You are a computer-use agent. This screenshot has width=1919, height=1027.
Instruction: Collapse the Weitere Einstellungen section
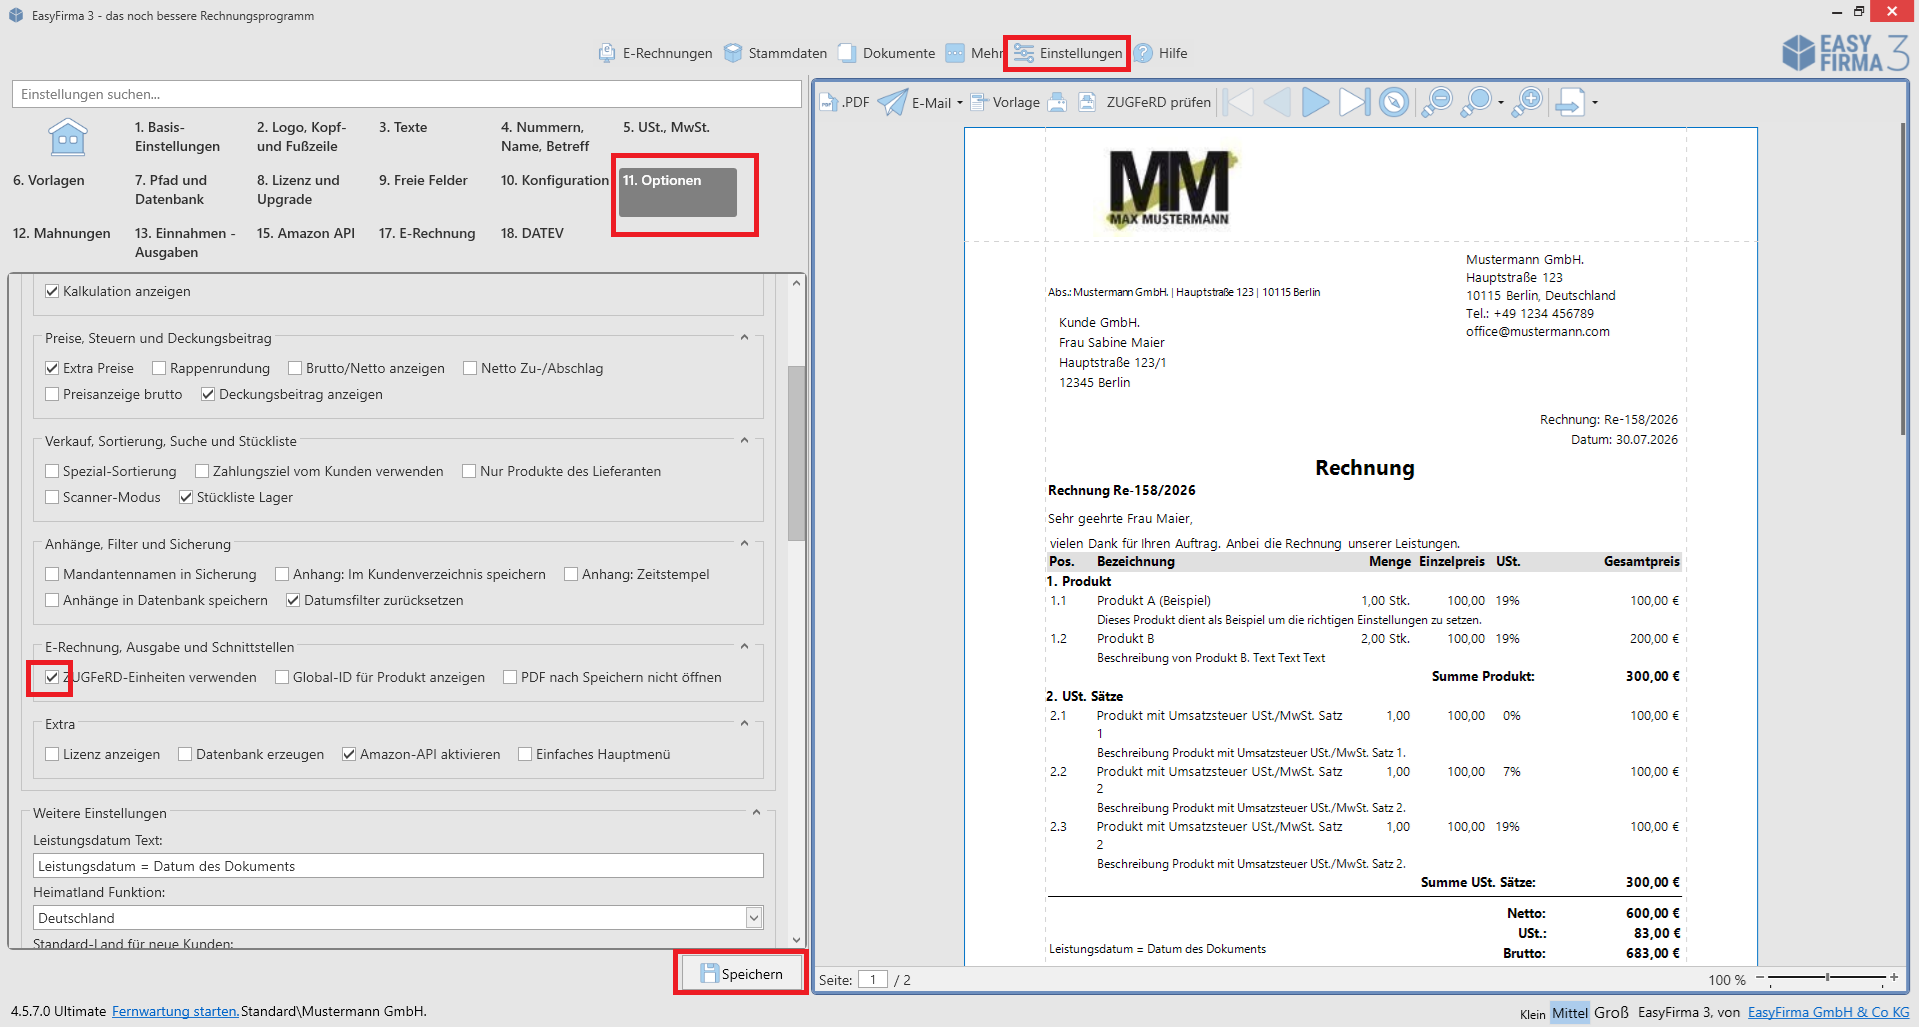point(756,813)
